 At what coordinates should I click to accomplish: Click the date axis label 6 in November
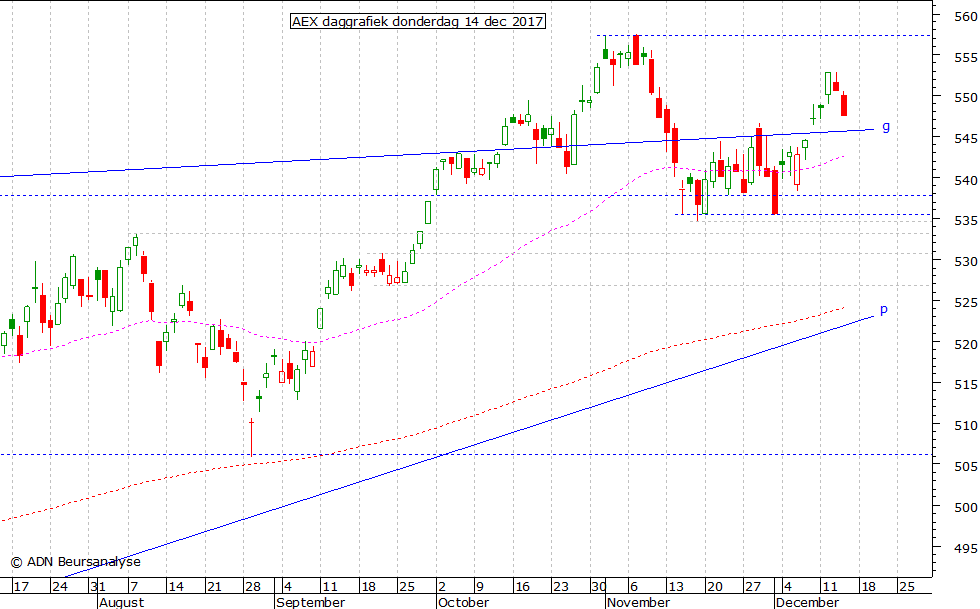coord(634,586)
